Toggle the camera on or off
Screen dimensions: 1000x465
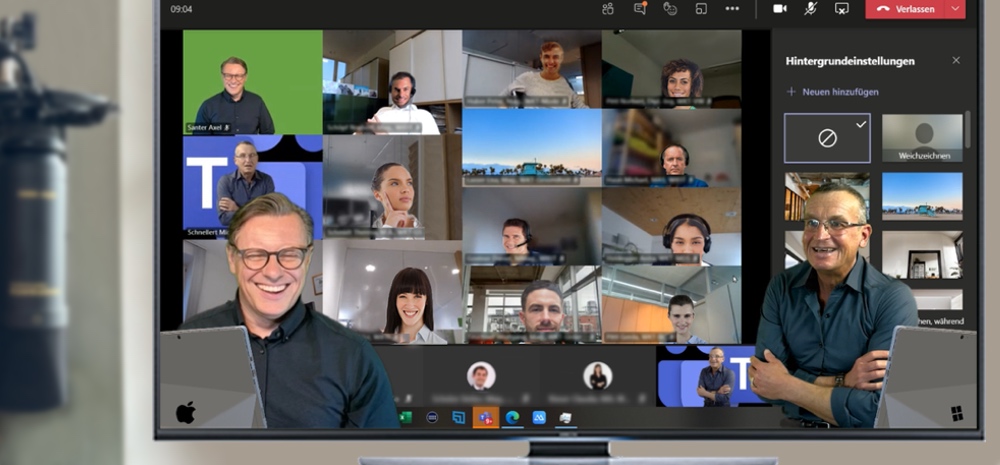[780, 9]
